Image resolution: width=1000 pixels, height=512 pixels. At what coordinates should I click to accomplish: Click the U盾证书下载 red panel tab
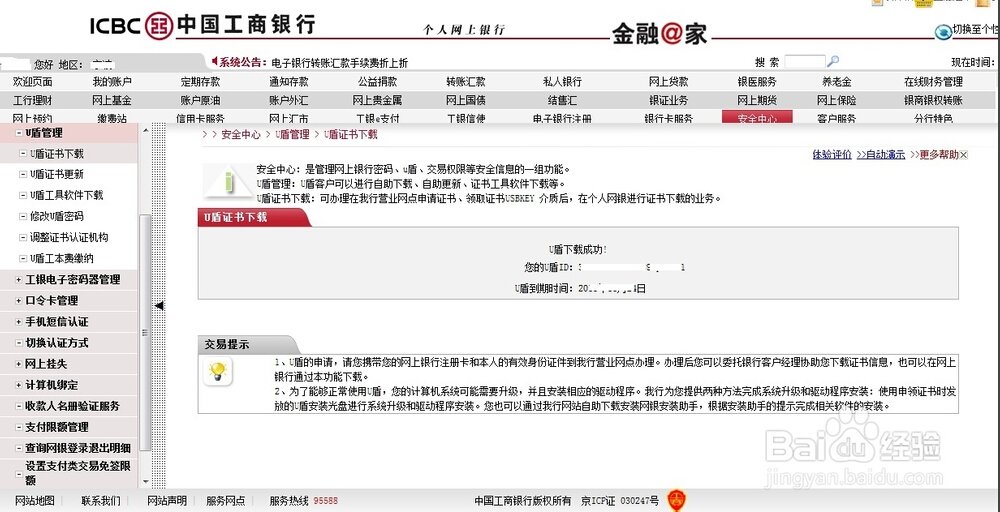coord(253,217)
